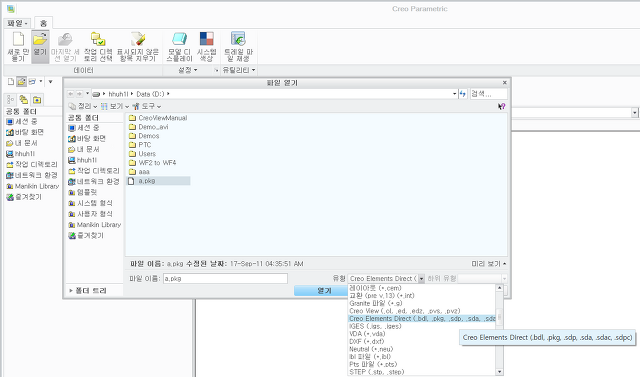
Task: Open the customize quick access toolbar arrow
Action: click(50, 82)
